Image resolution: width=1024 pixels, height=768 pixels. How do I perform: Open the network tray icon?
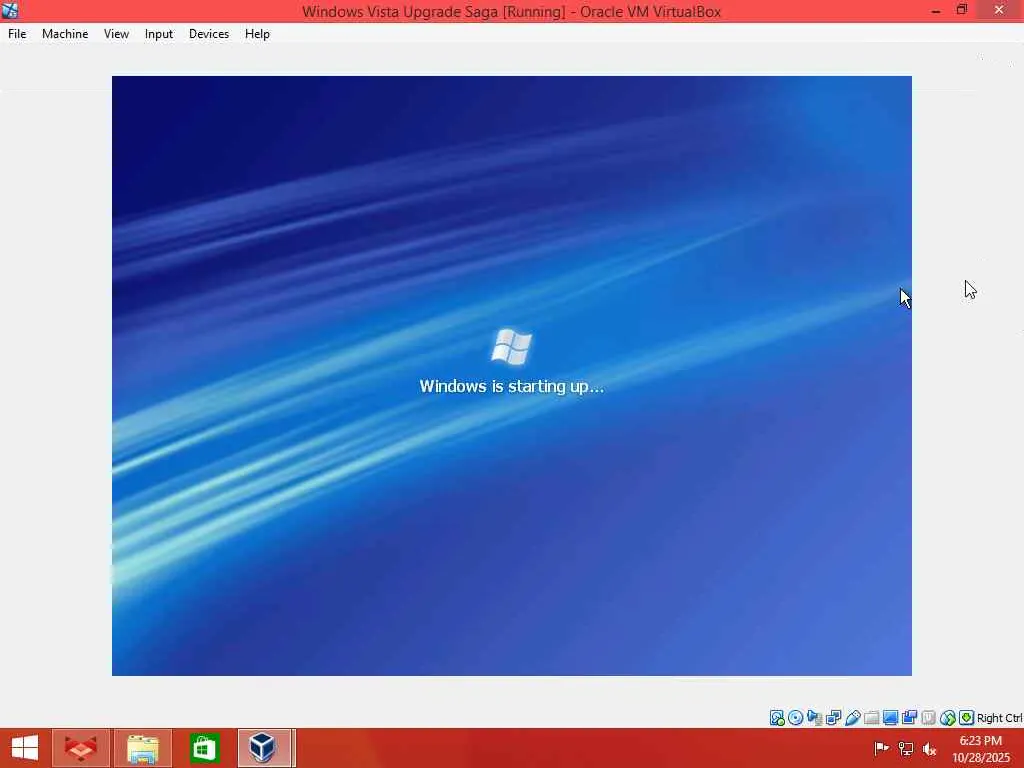[x=906, y=748]
